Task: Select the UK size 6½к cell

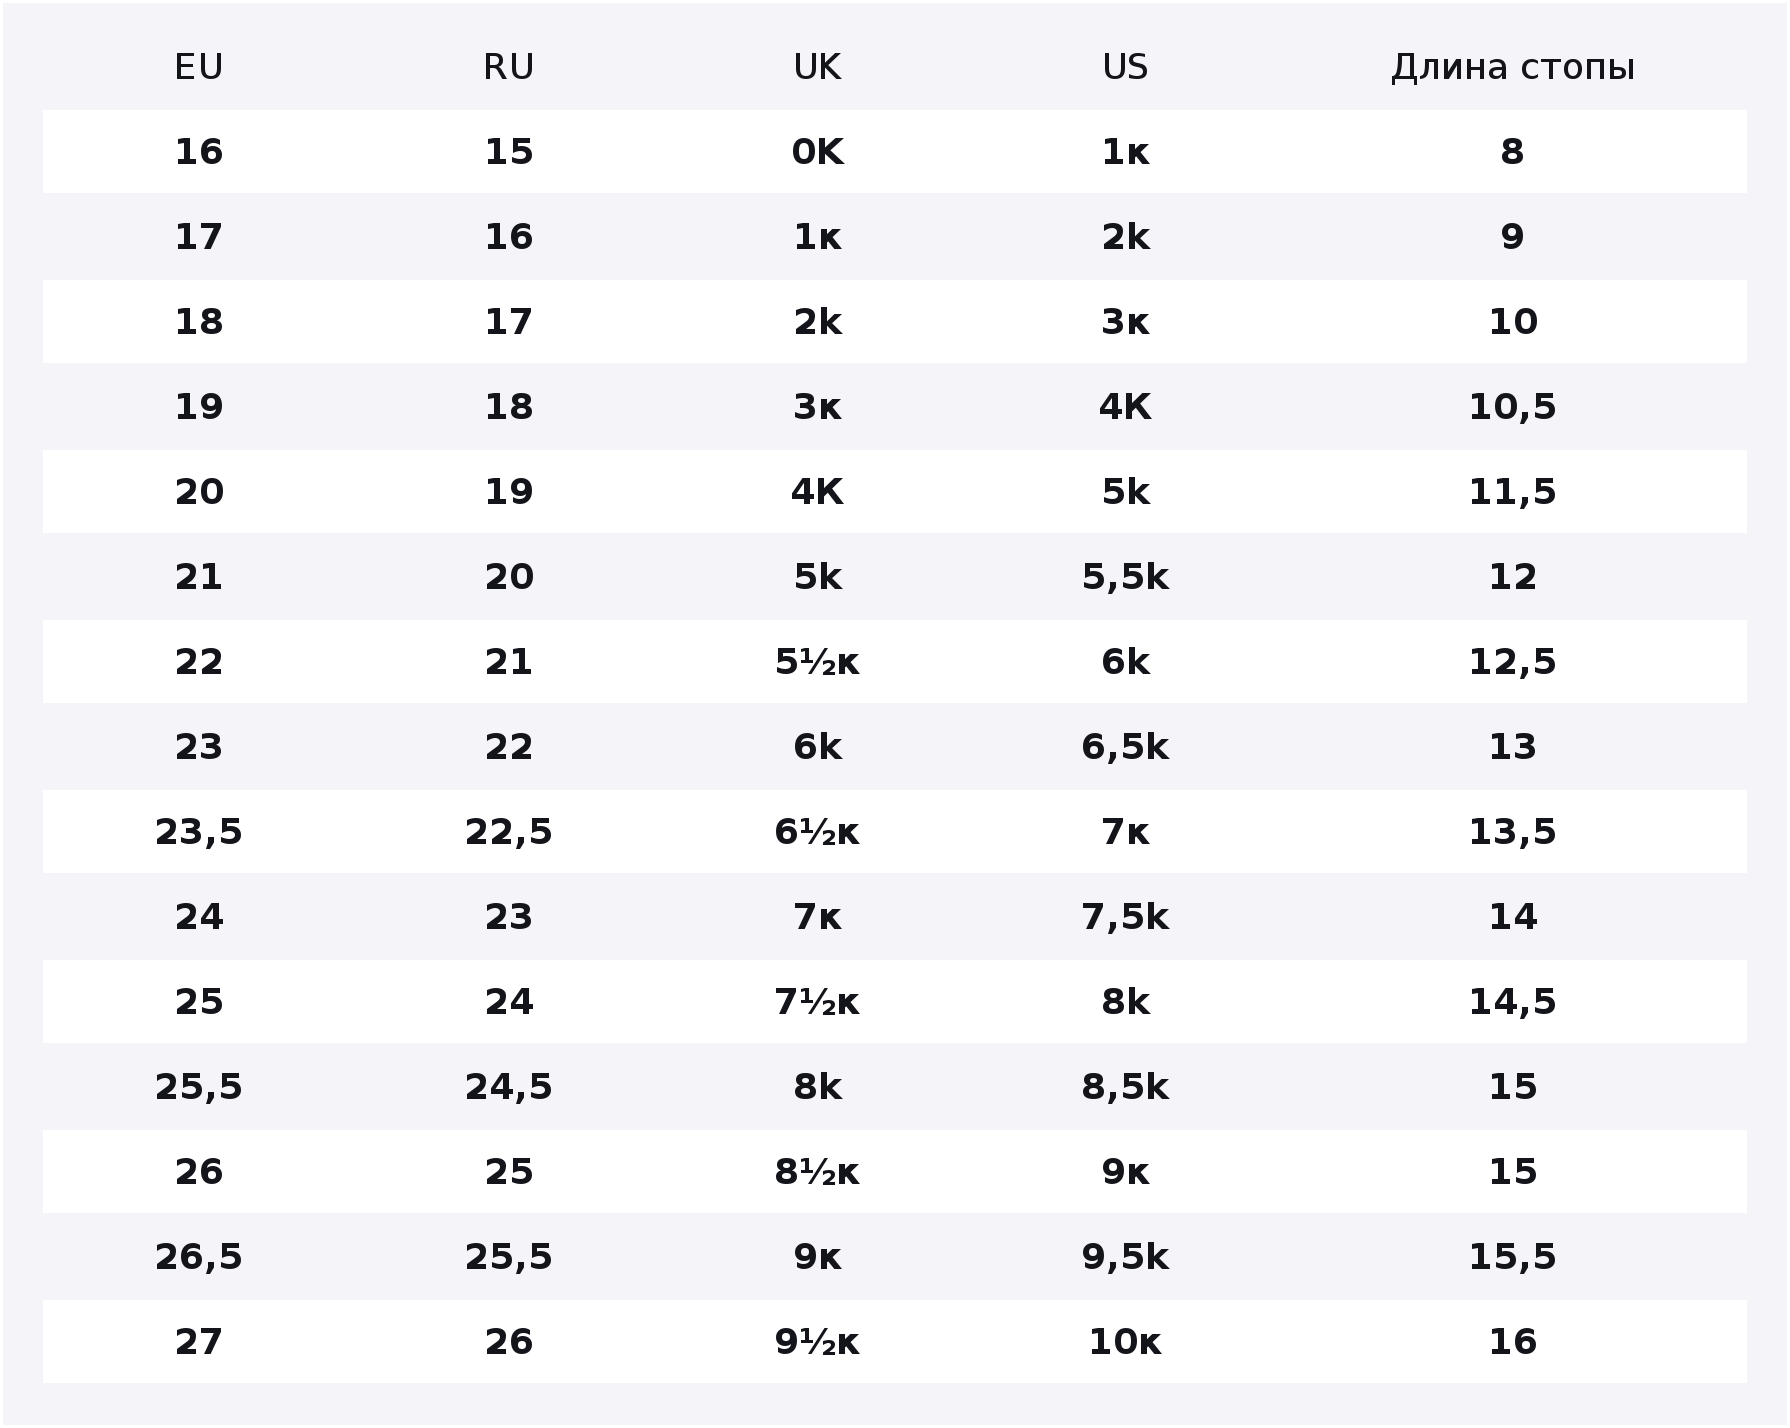Action: coord(817,832)
